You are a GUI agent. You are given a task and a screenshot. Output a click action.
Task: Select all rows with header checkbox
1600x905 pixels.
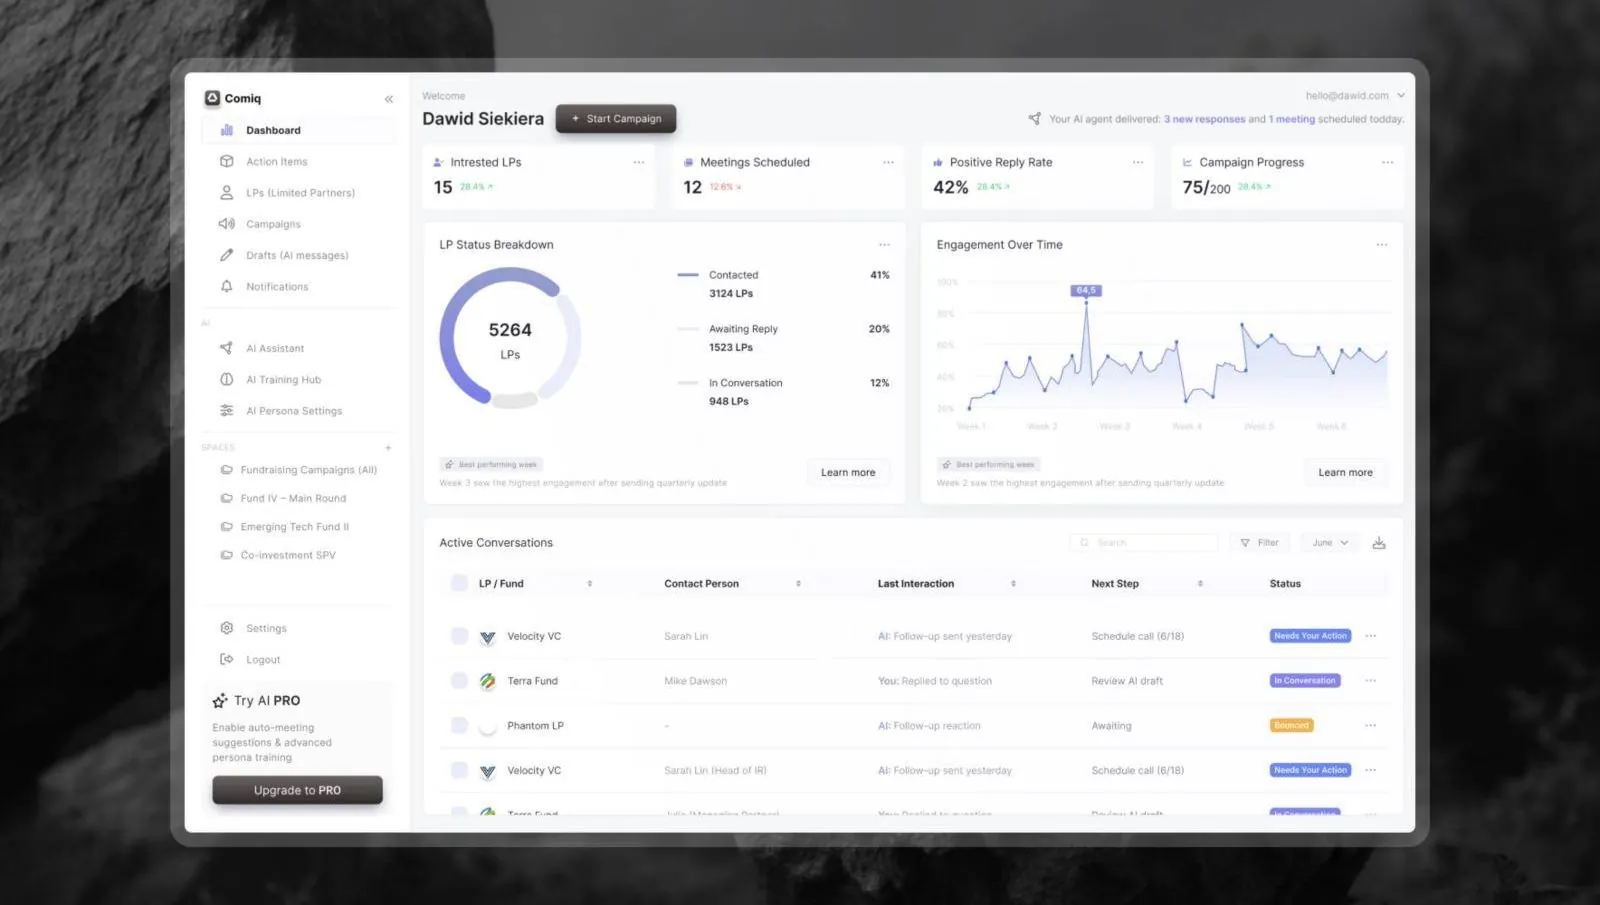(x=460, y=583)
